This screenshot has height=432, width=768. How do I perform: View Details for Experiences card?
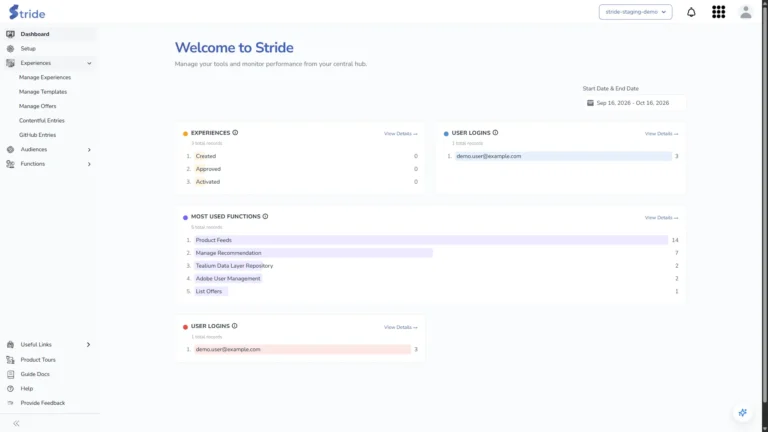tap(401, 134)
